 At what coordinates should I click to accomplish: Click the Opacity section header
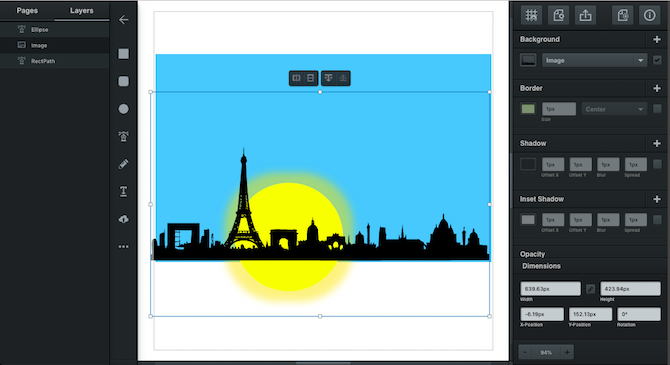coord(532,254)
